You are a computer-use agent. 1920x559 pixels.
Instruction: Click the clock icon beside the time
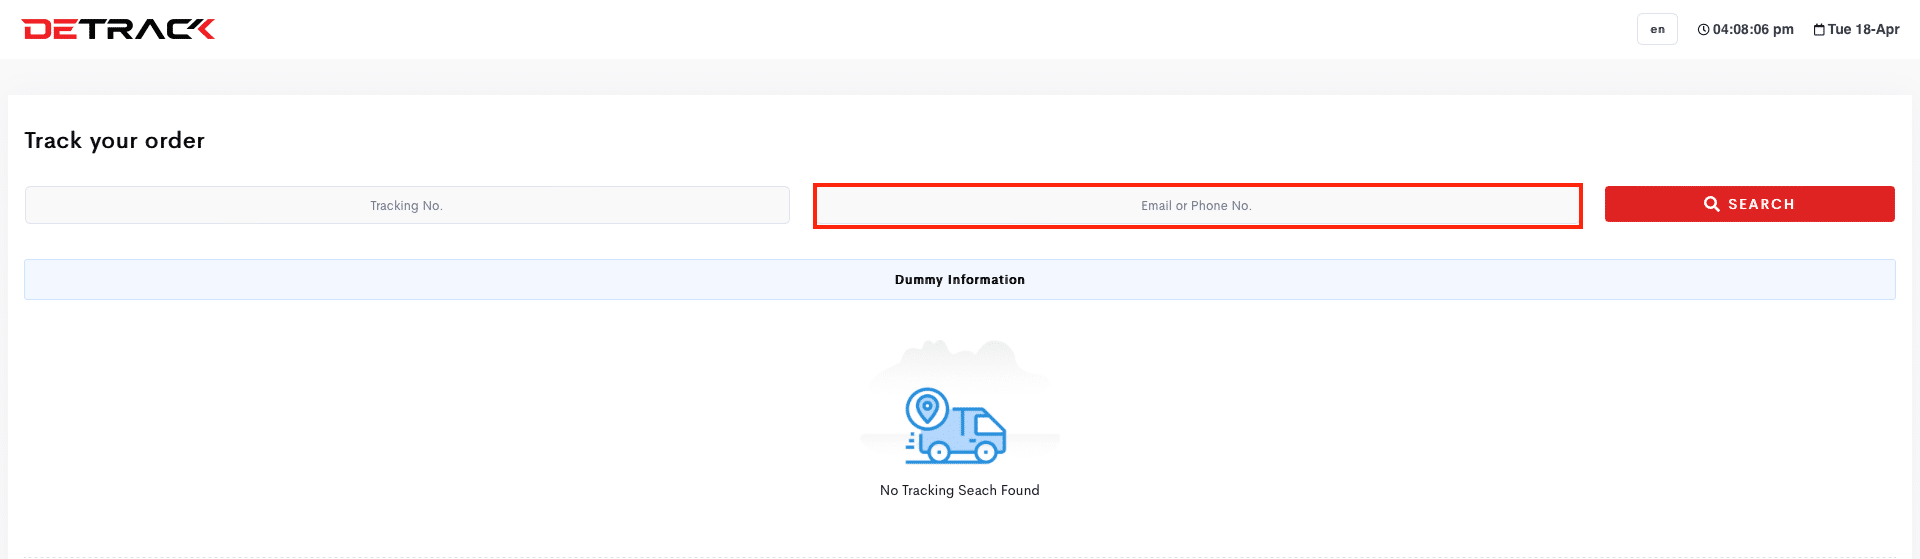(x=1703, y=30)
